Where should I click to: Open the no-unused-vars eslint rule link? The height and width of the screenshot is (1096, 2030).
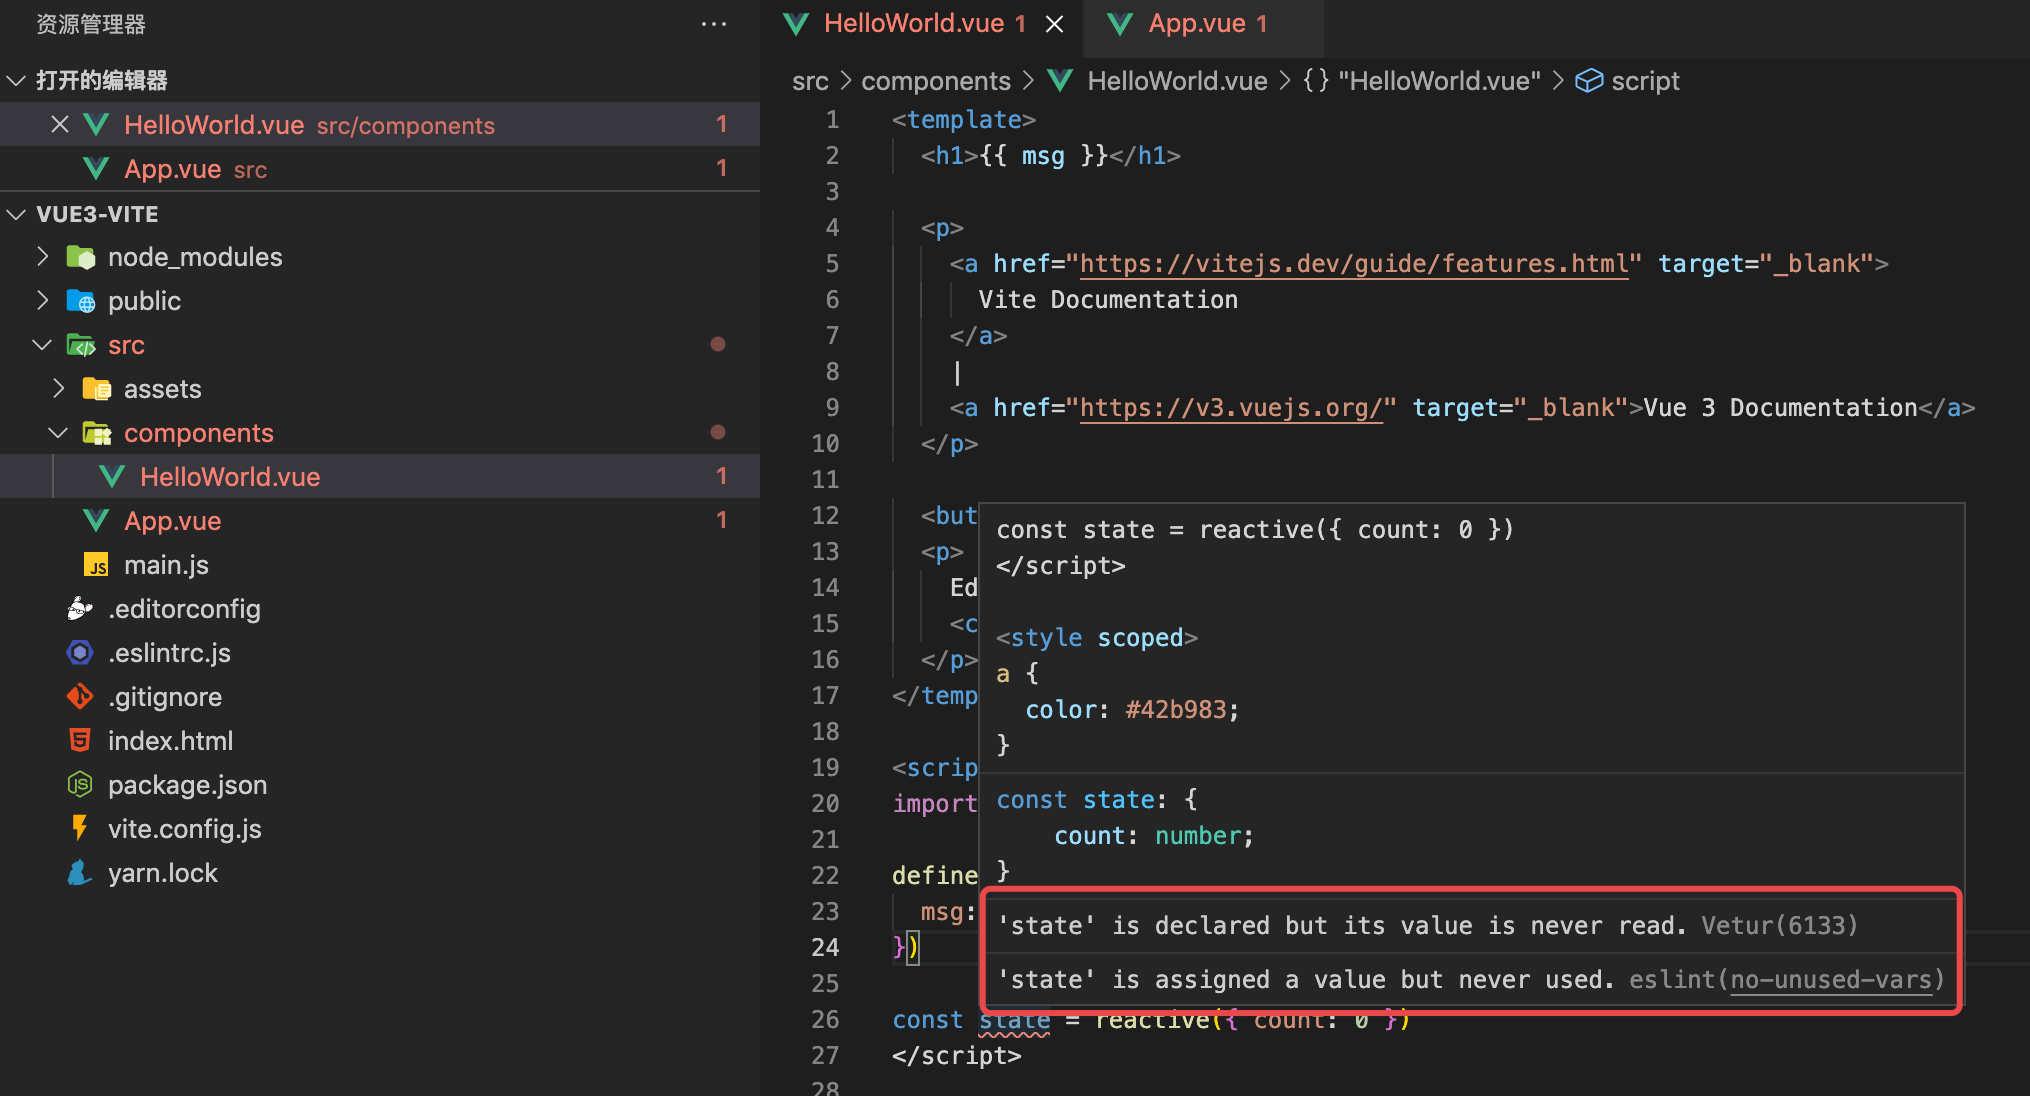pyautogui.click(x=1831, y=980)
